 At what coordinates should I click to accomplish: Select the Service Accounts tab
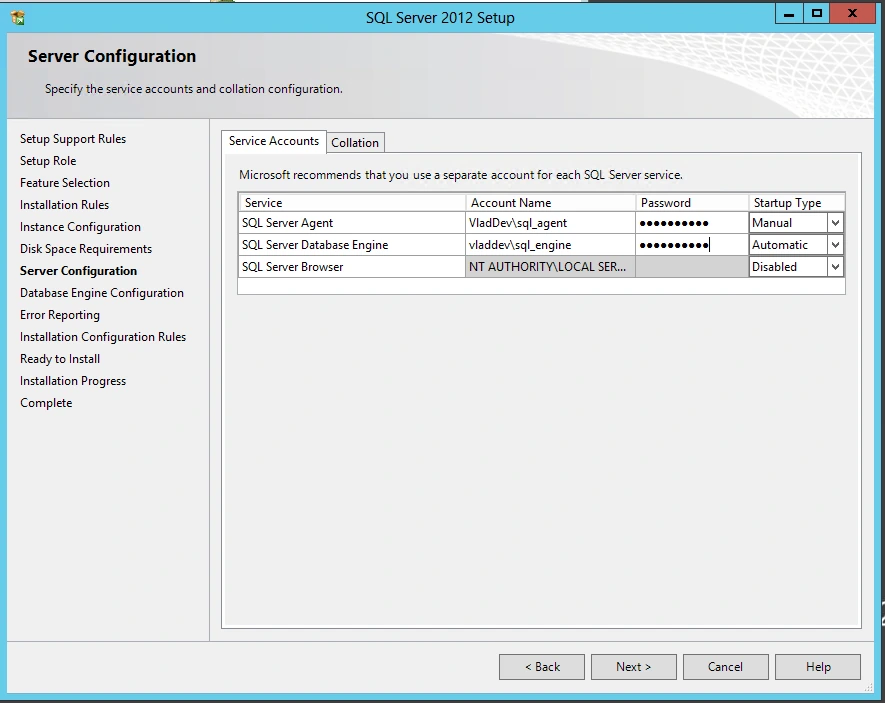[x=274, y=141]
